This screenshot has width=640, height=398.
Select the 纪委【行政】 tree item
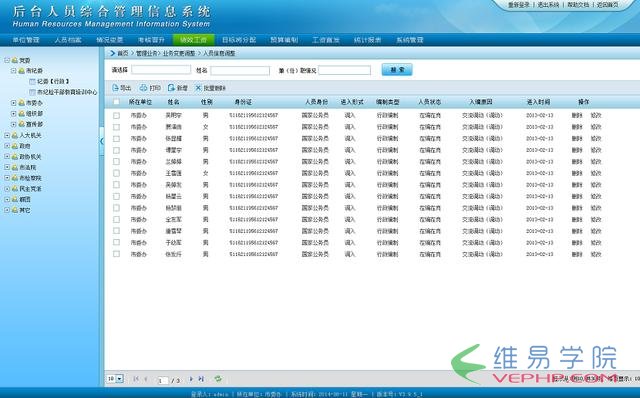pos(52,81)
